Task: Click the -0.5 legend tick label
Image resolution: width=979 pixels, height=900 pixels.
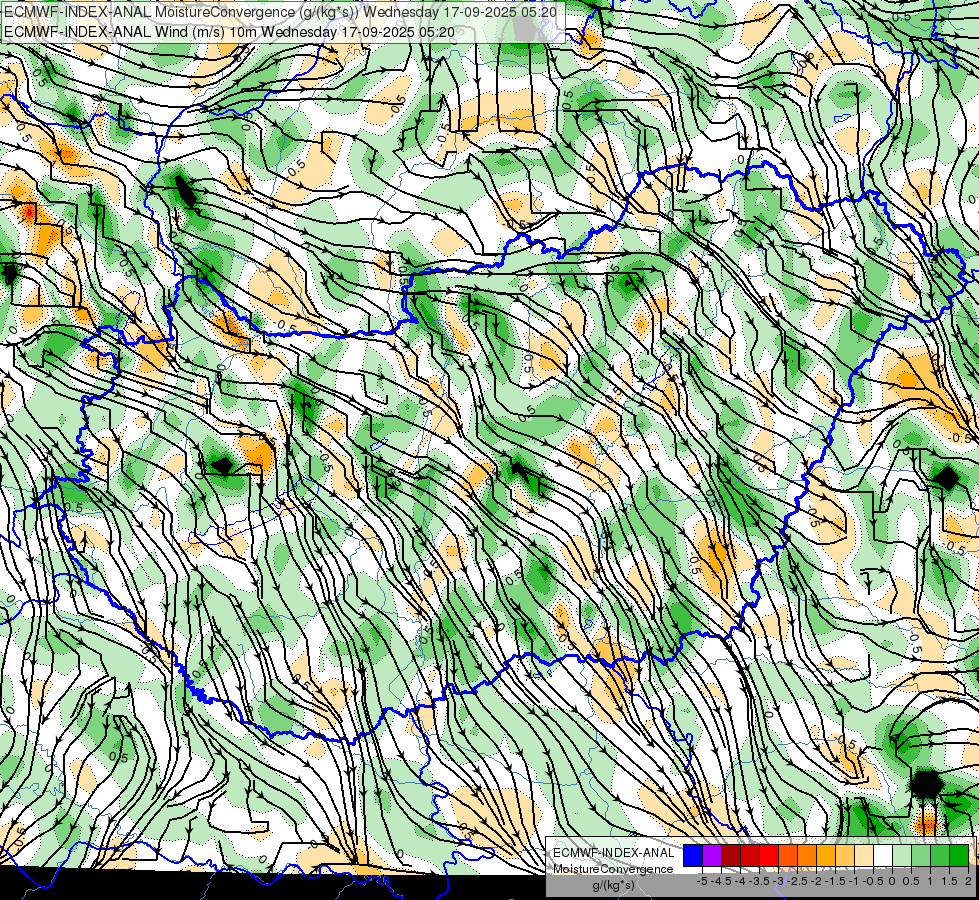Action: click(873, 881)
